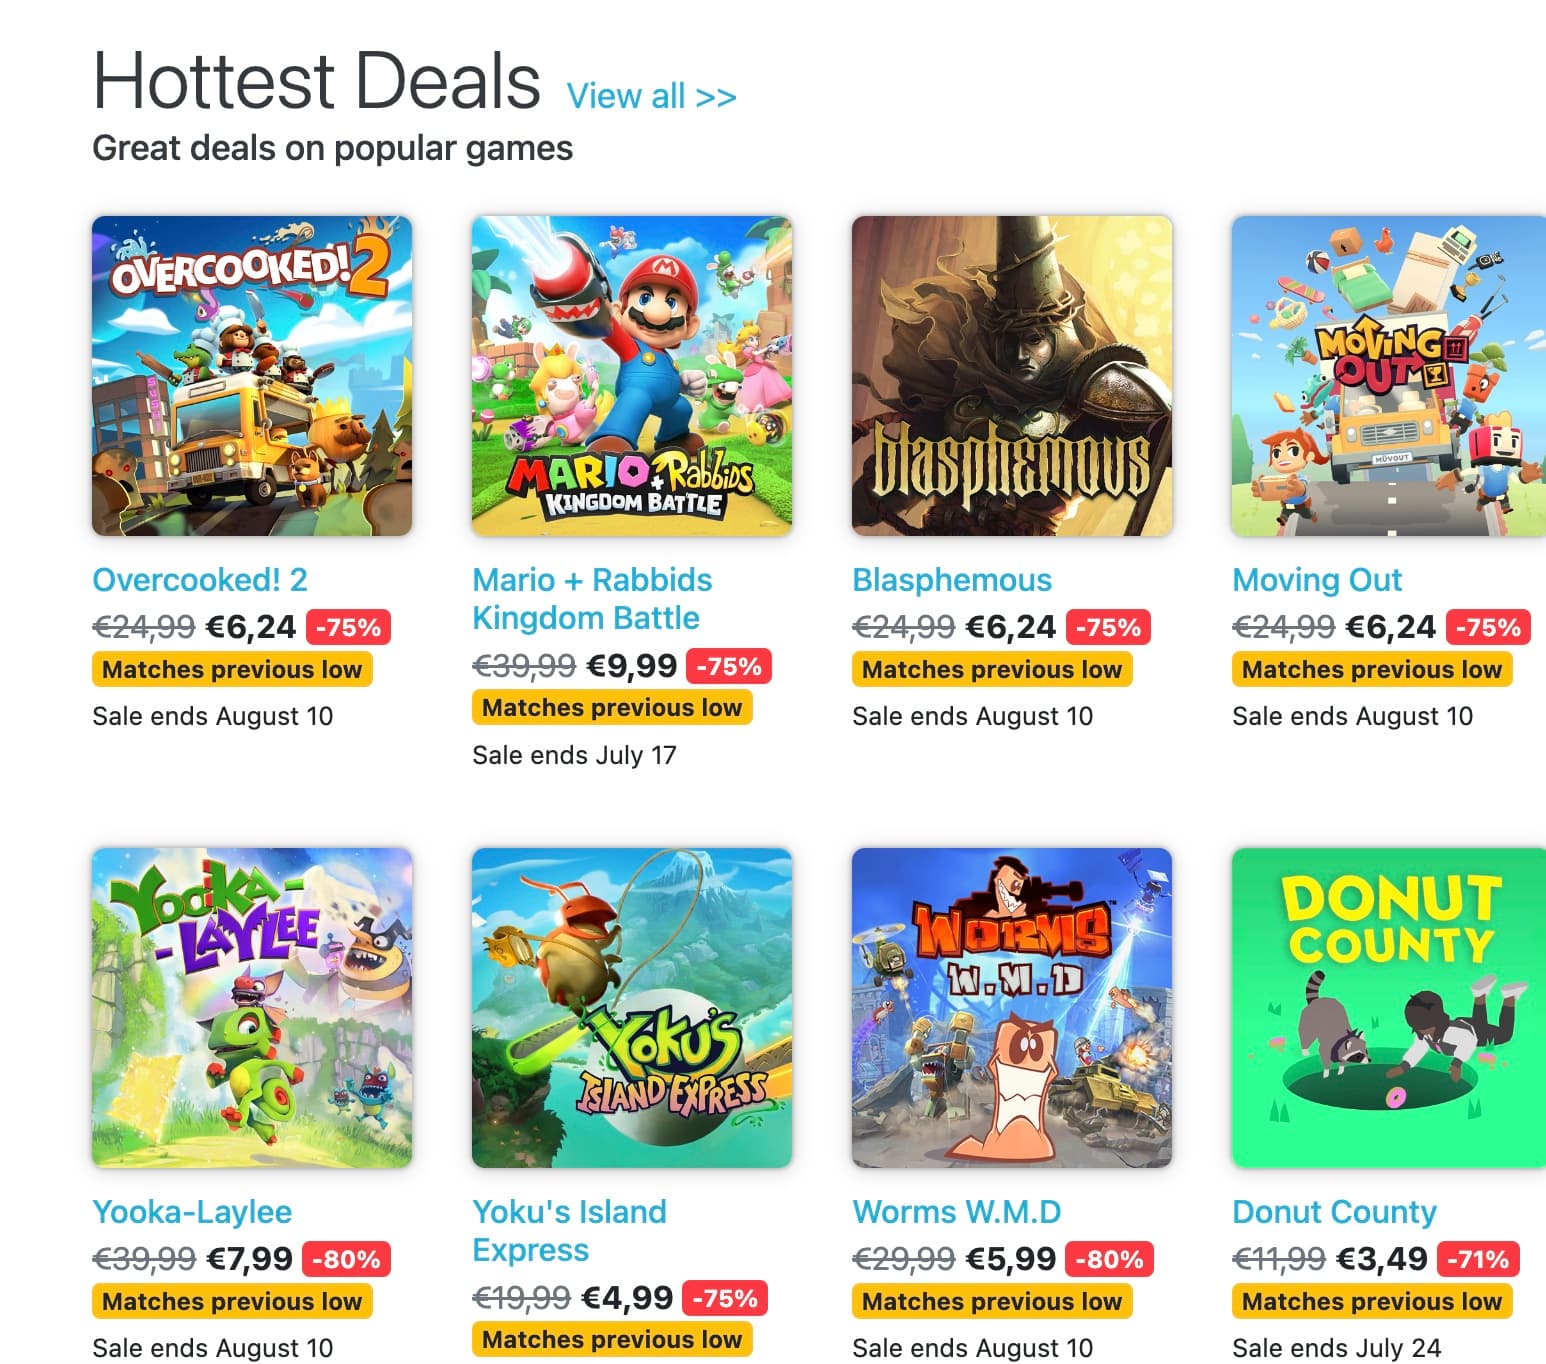Click Matches previous low under Blasphemous
This screenshot has height=1364, width=1546.
pos(991,670)
